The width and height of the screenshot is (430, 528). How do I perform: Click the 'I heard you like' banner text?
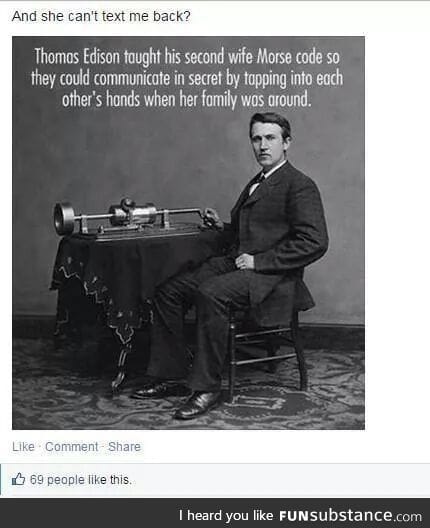tap(226, 516)
